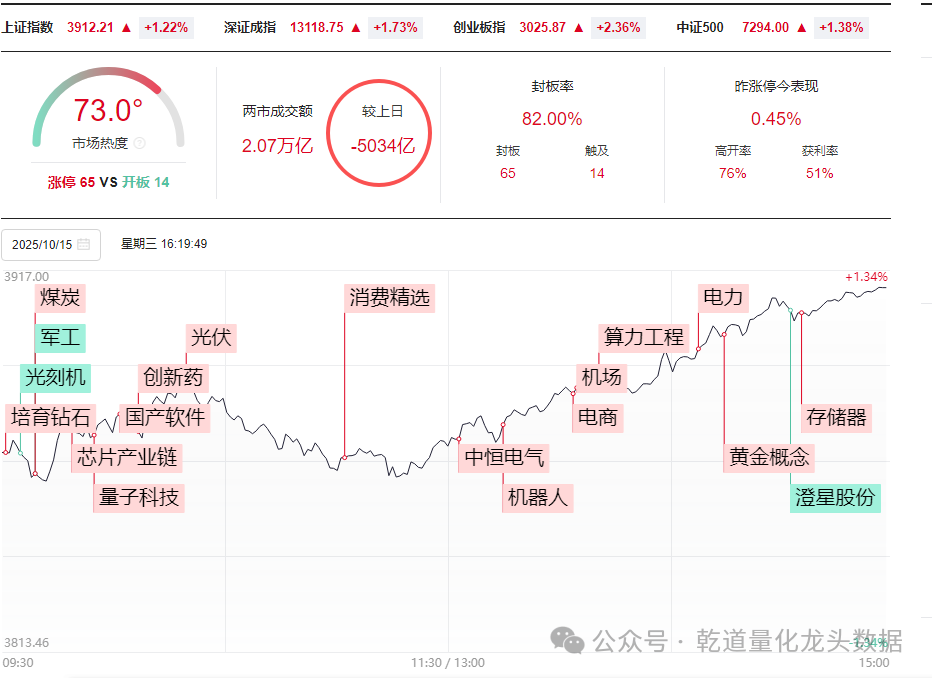This screenshot has height=678, width=932.
Task: Click the red up-arrow beside 上证指数
Action: point(126,27)
